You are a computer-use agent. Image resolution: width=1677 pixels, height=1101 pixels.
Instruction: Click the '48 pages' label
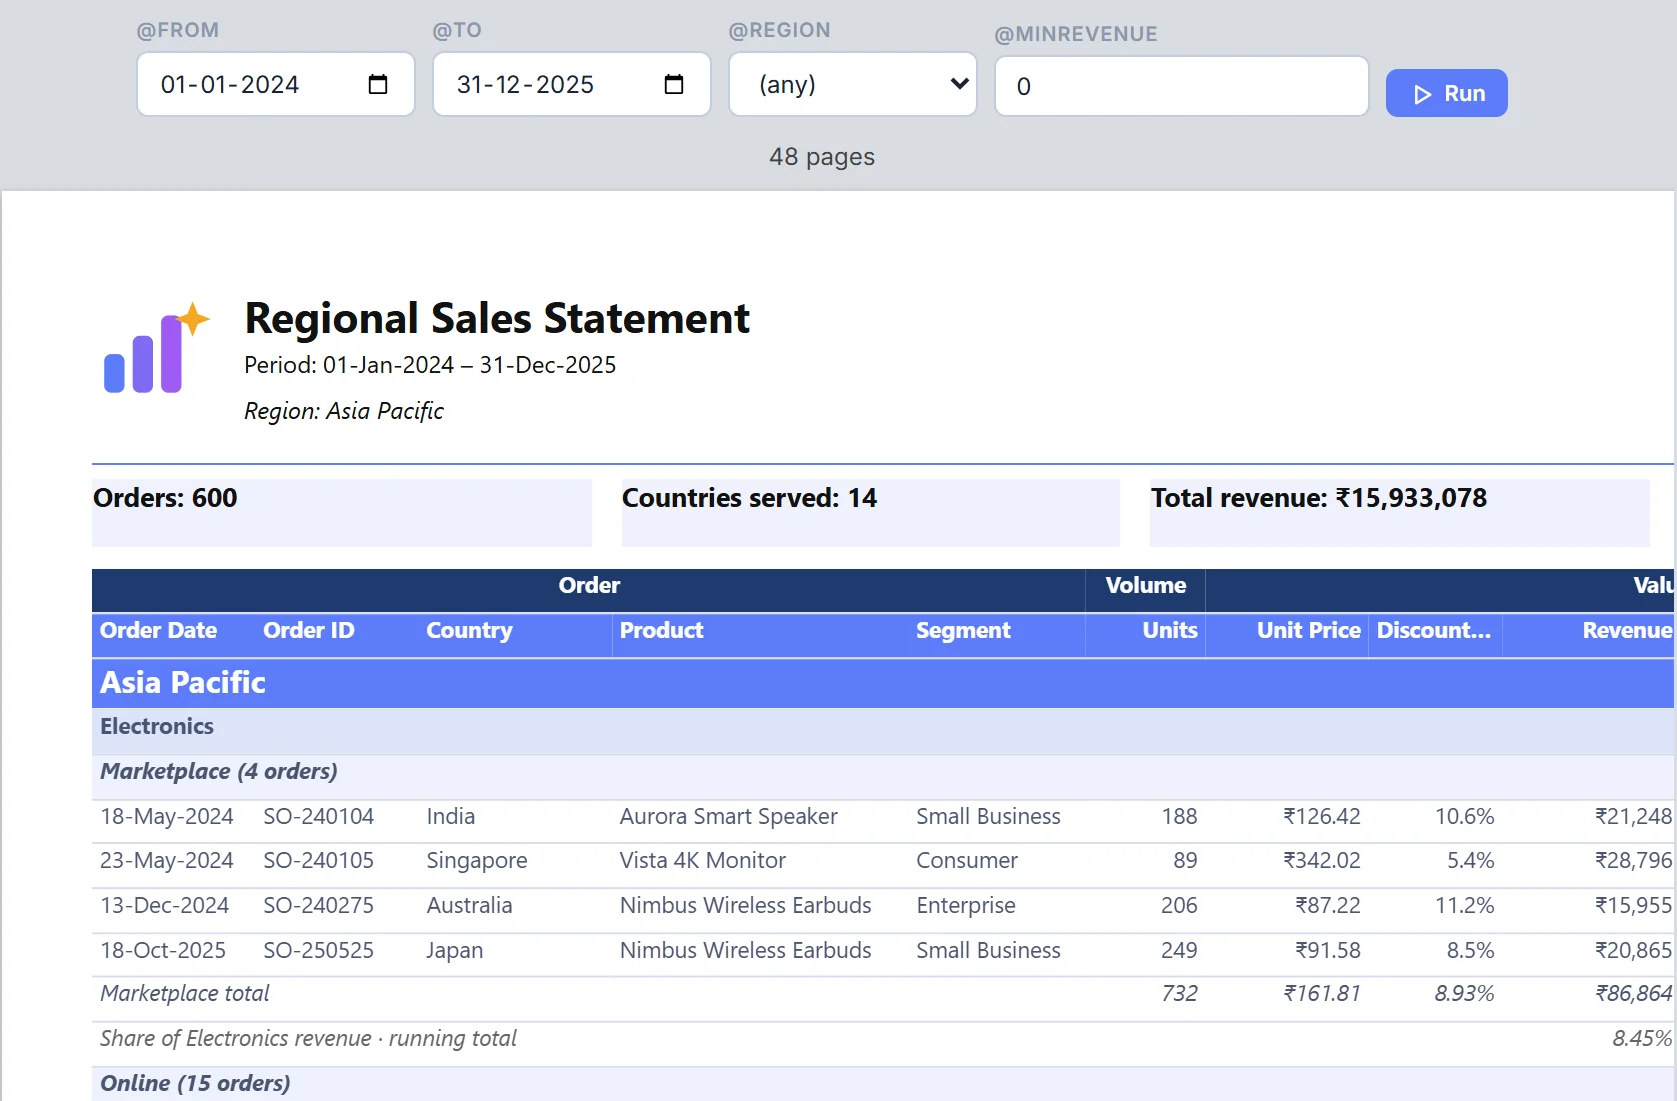click(x=822, y=157)
